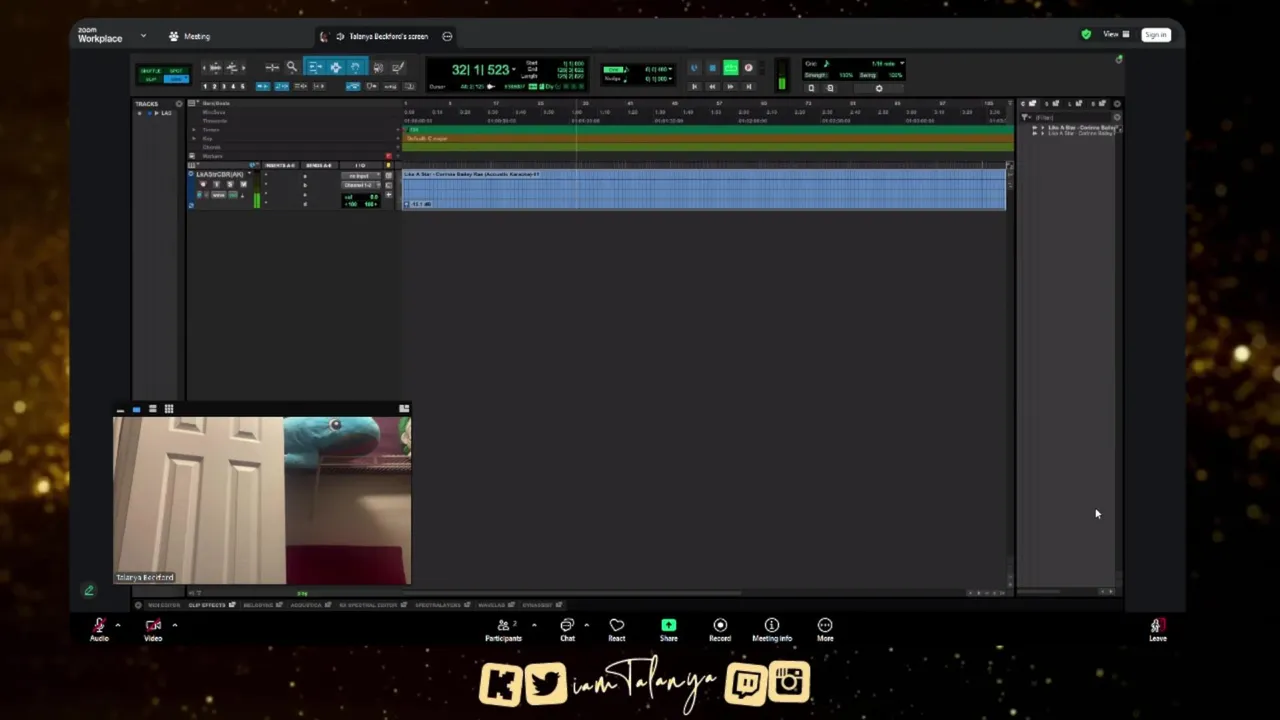Screen dimensions: 1280x720
Task: Switch to Zoom Meeting tab
Action: [190, 36]
